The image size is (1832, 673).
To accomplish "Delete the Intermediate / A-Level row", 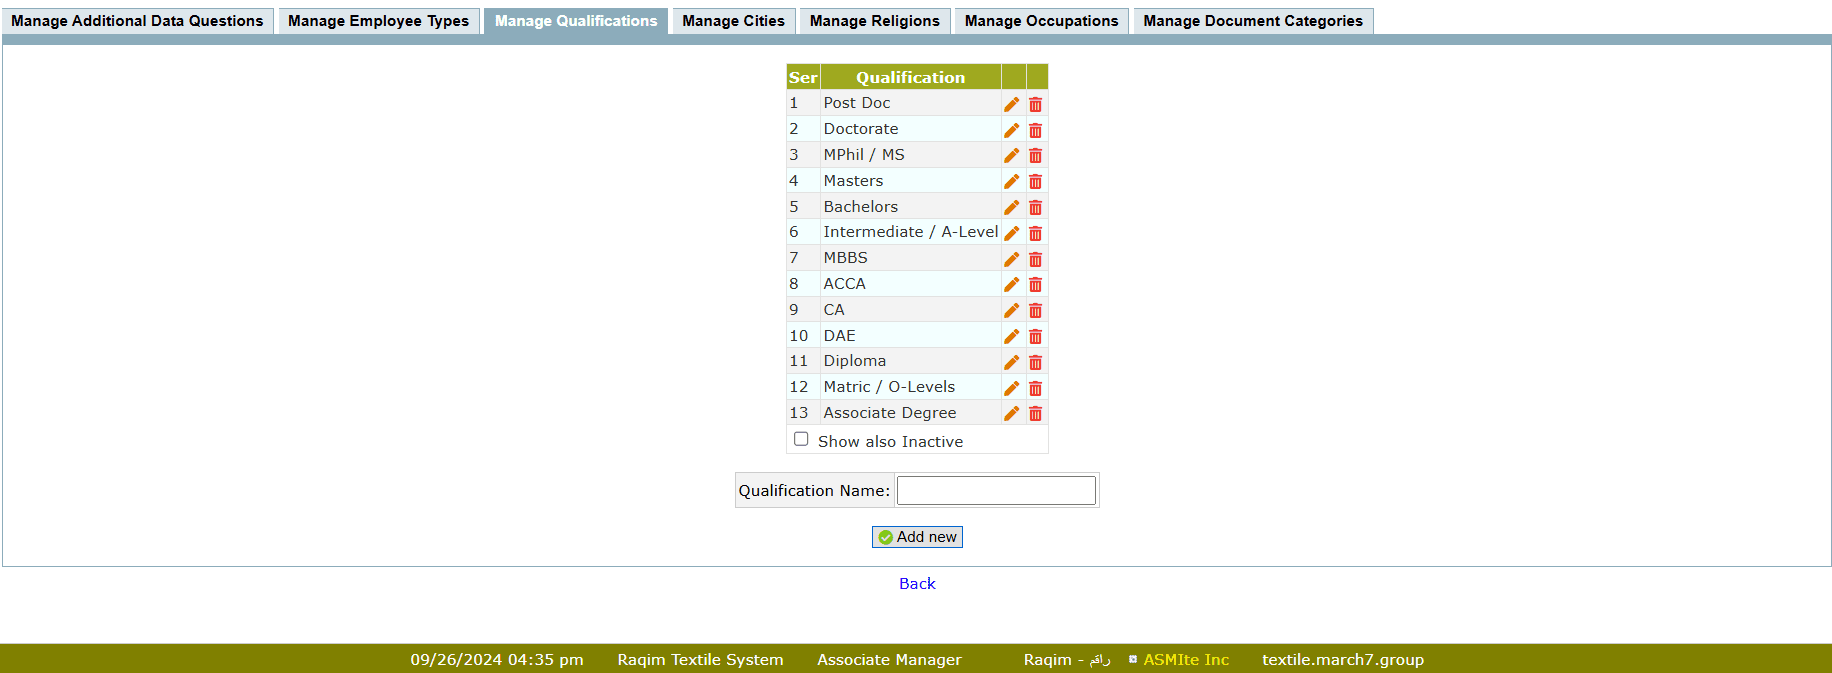I will click(1035, 233).
